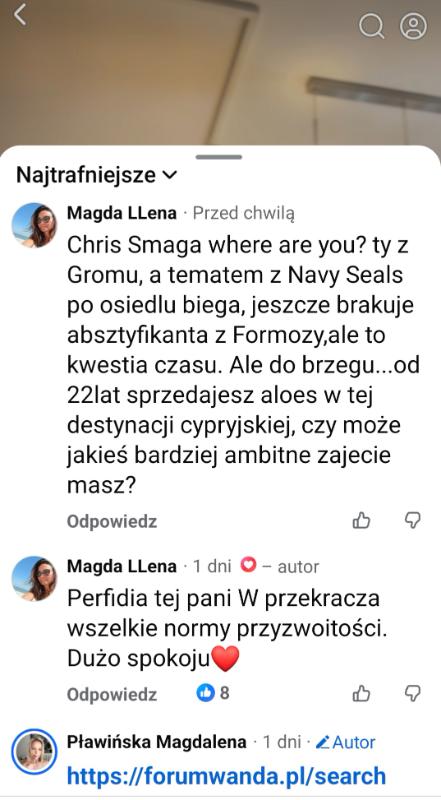Like the Chris Smaga comment
The height and width of the screenshot is (800, 441).
[361, 520]
